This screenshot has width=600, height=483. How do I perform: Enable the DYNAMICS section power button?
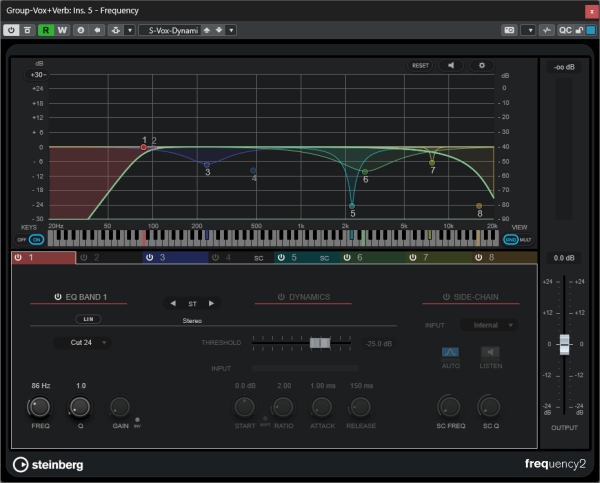[281, 297]
